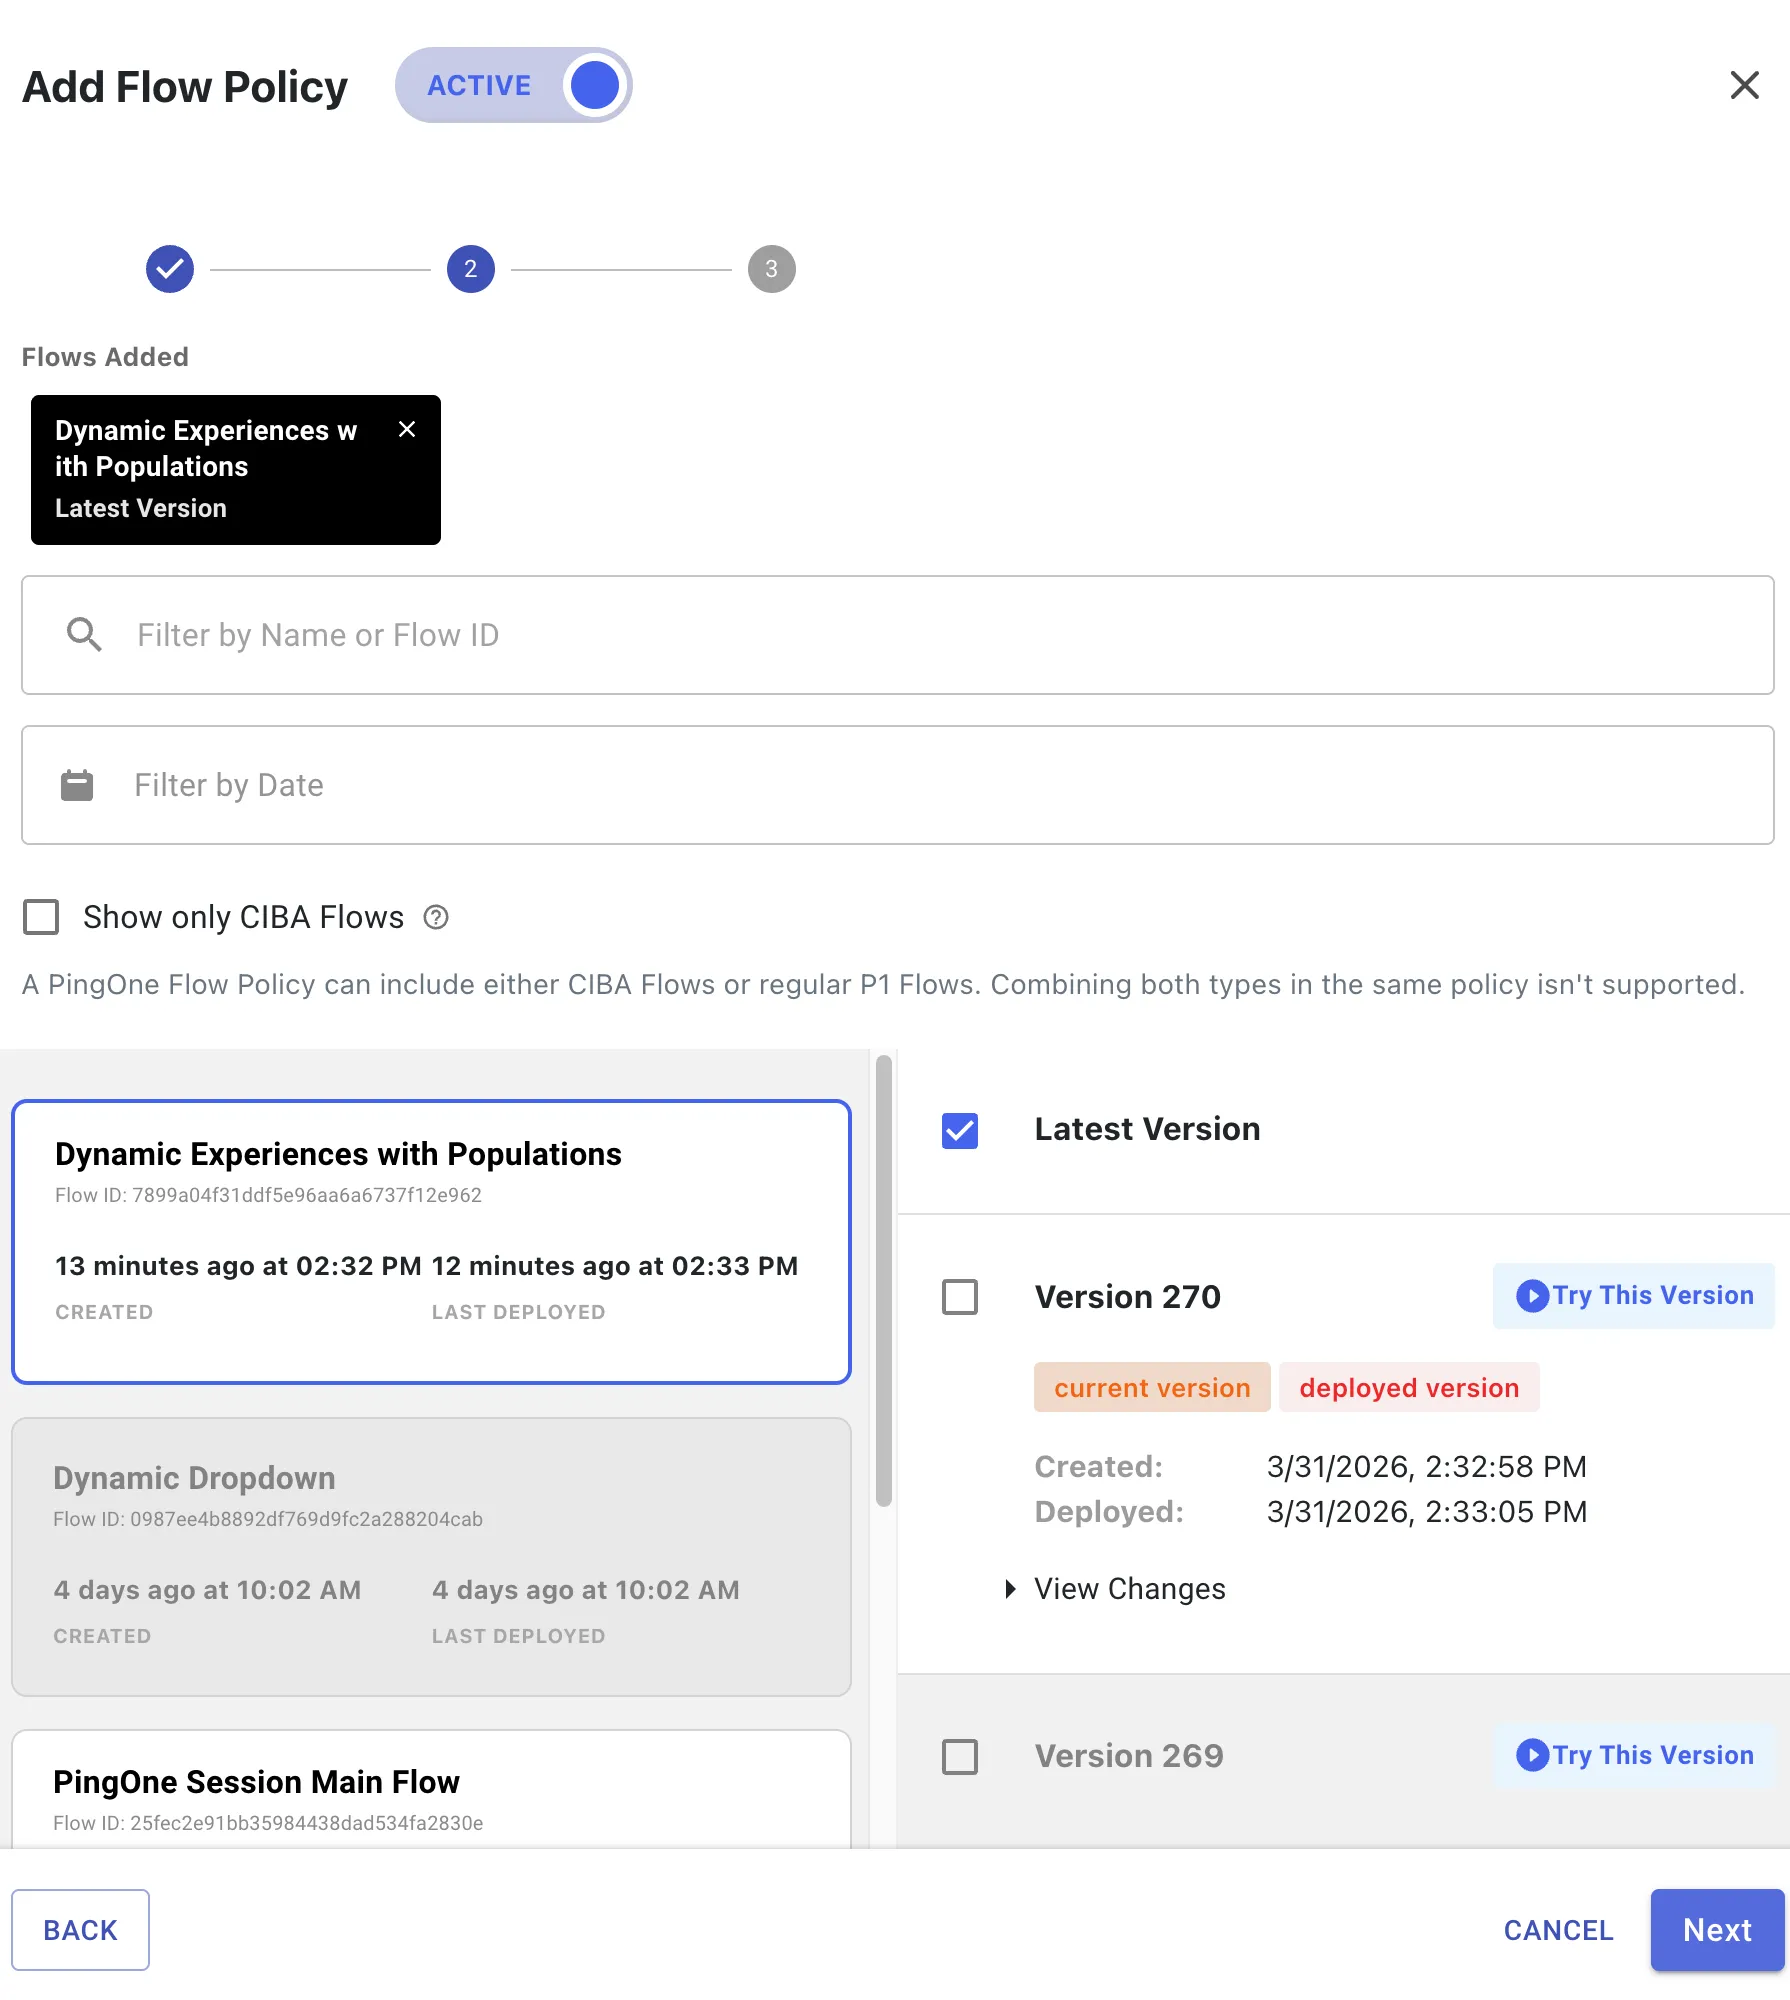Uncheck the Latest Version checkbox
The image size is (1790, 2000).
(x=960, y=1131)
